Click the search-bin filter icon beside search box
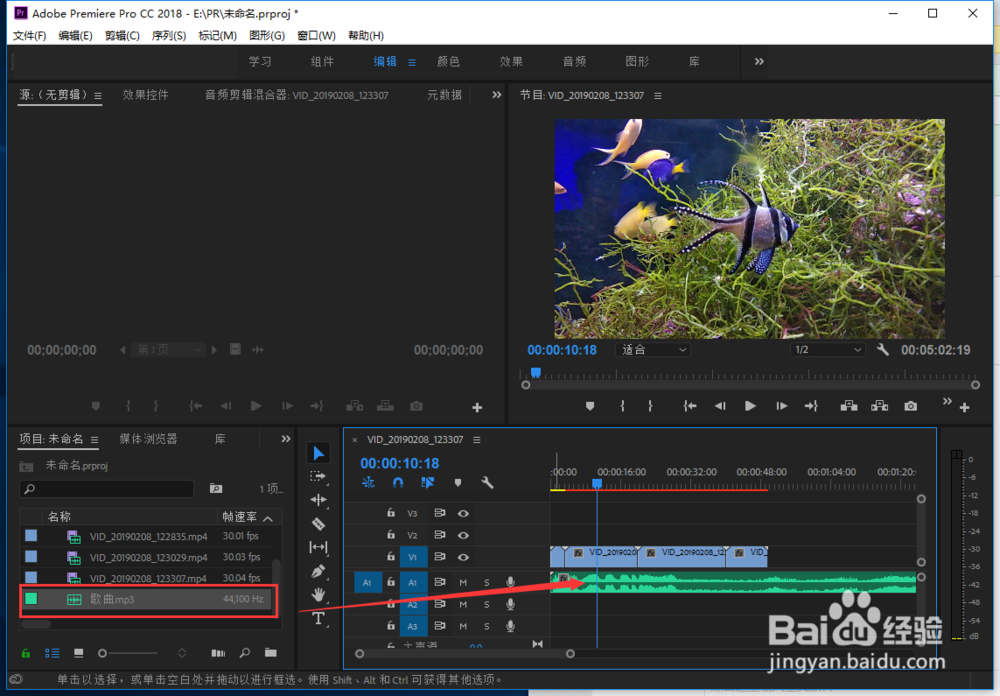The height and width of the screenshot is (696, 1000). 216,489
